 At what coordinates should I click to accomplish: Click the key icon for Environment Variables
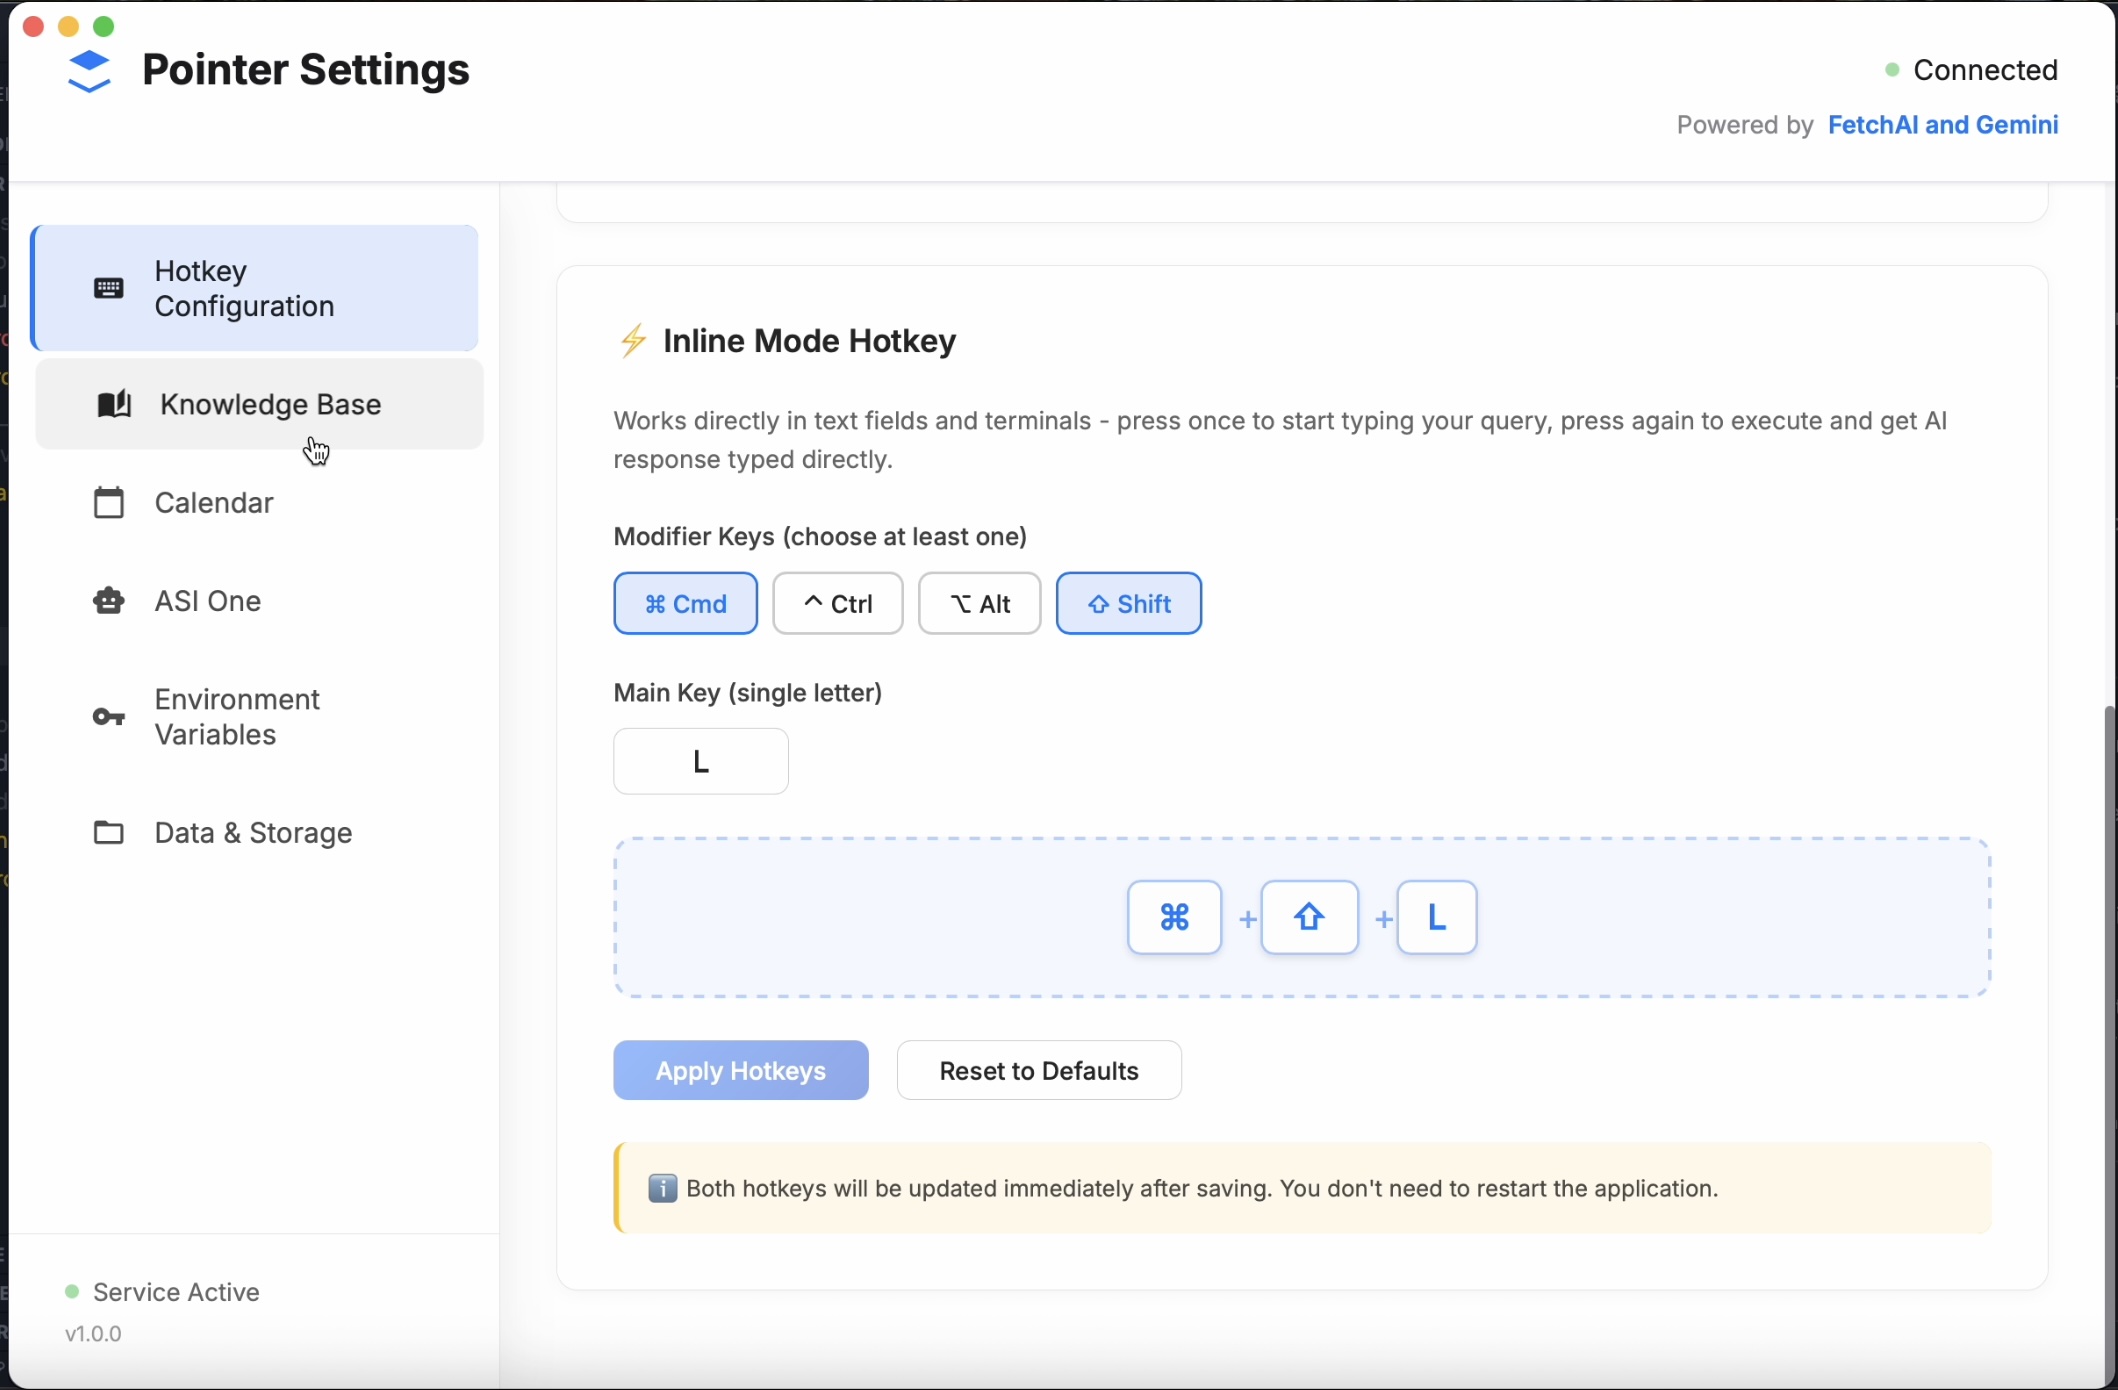coord(108,717)
